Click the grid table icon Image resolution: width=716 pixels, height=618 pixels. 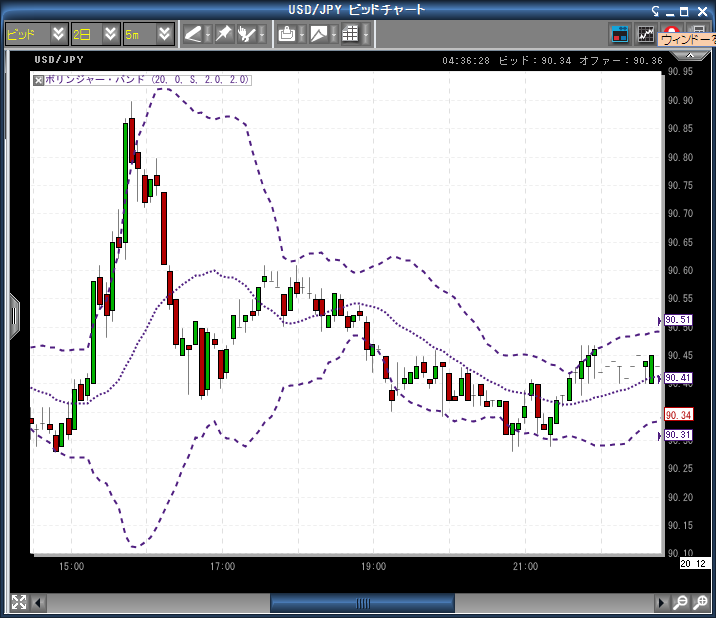350,34
